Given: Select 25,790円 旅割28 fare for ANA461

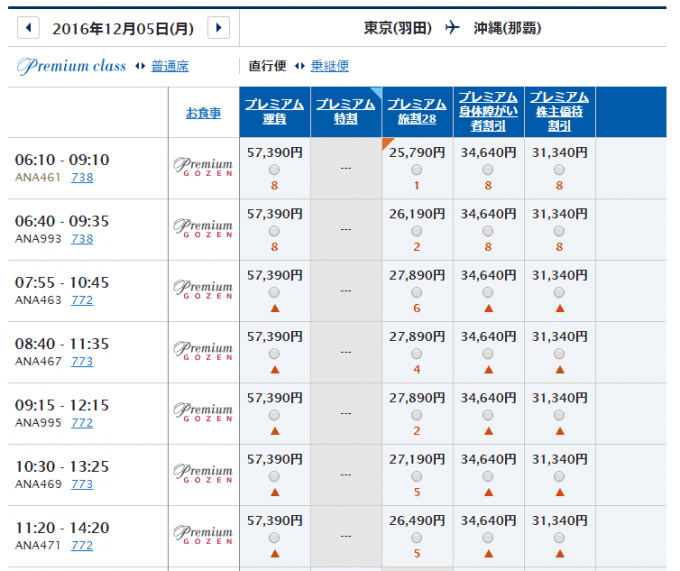Looking at the screenshot, I should [x=416, y=170].
